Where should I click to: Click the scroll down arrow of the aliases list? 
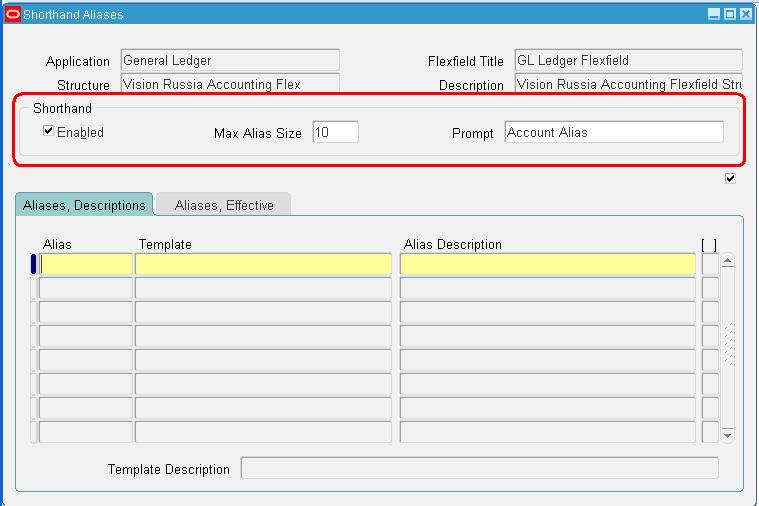pos(728,435)
